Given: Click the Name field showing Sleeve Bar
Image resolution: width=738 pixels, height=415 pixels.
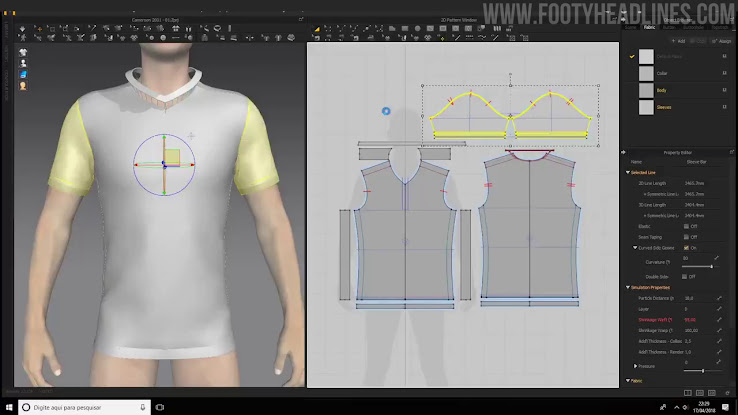Looking at the screenshot, I should pyautogui.click(x=697, y=162).
